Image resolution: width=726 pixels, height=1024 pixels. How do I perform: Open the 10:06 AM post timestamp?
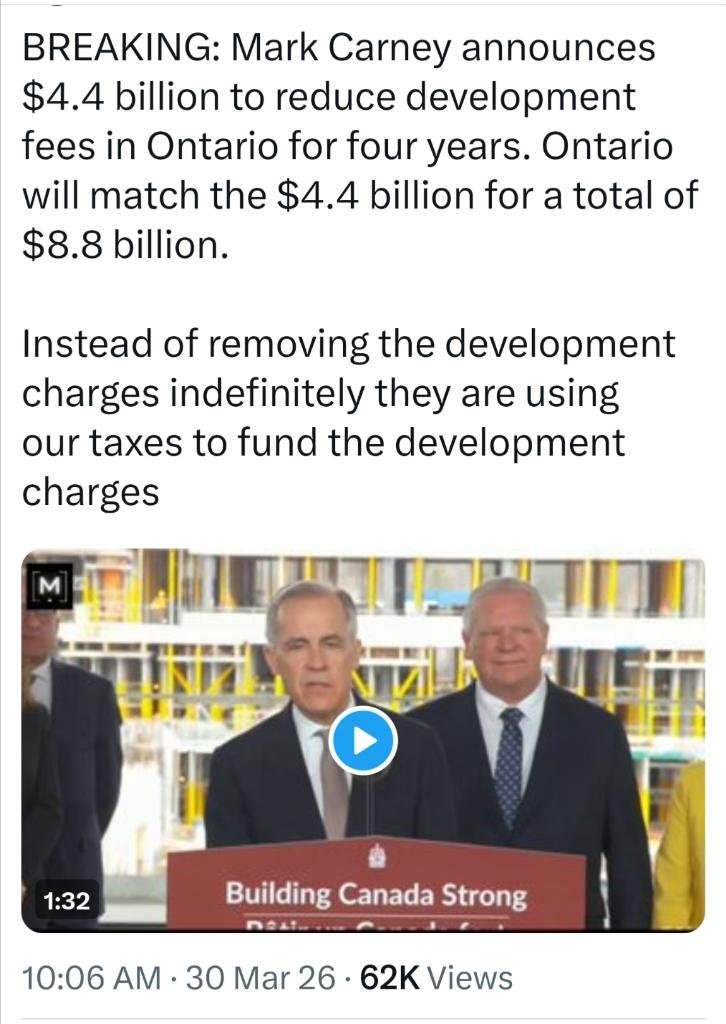pyautogui.click(x=91, y=978)
